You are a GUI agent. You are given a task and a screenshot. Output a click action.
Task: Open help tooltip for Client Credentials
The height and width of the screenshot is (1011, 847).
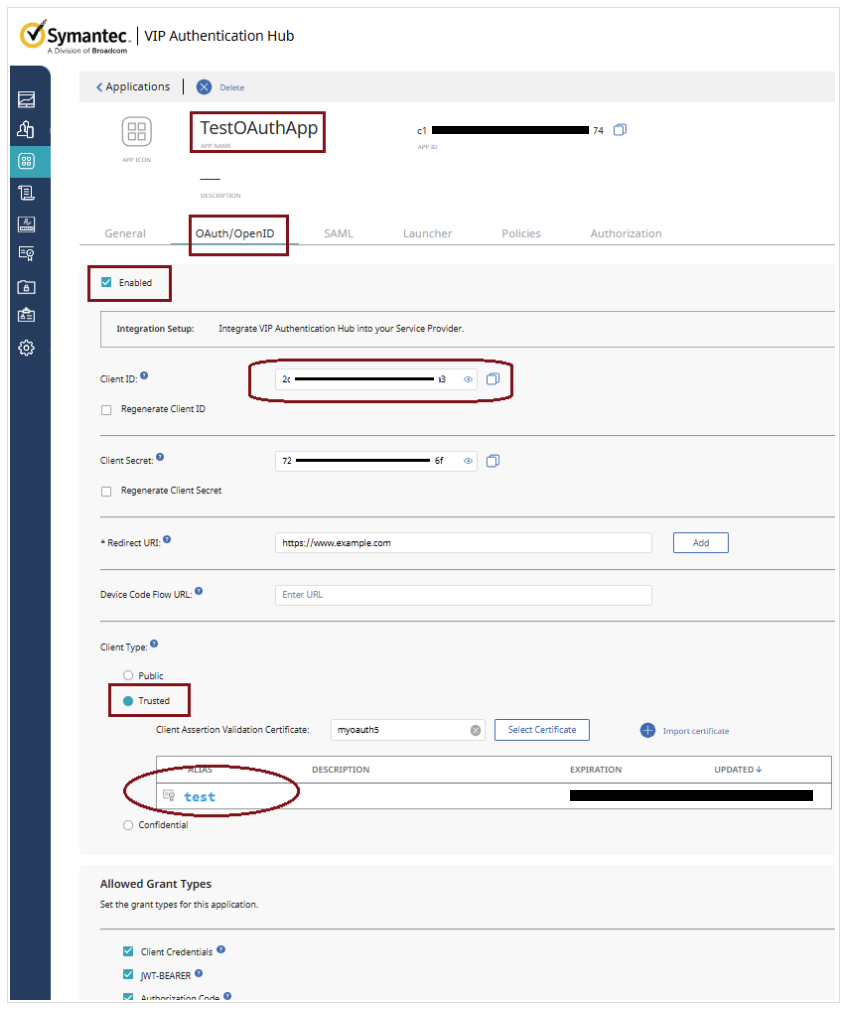click(221, 949)
